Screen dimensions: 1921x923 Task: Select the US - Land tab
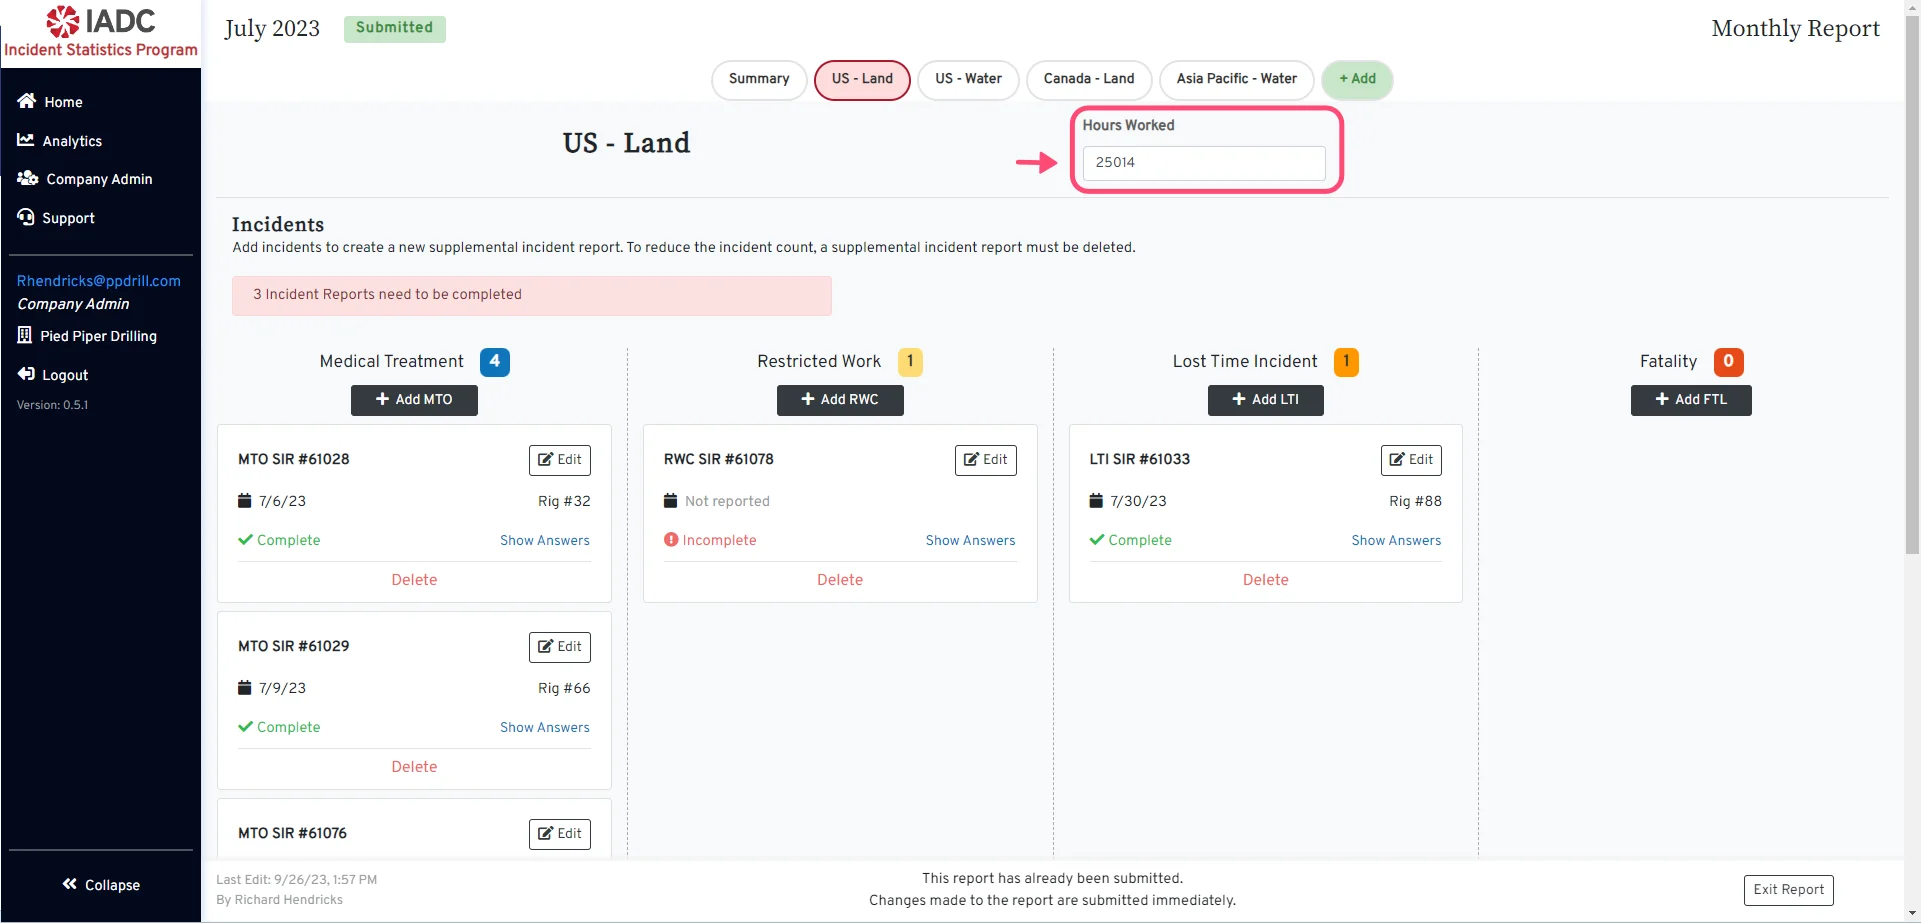pyautogui.click(x=862, y=79)
